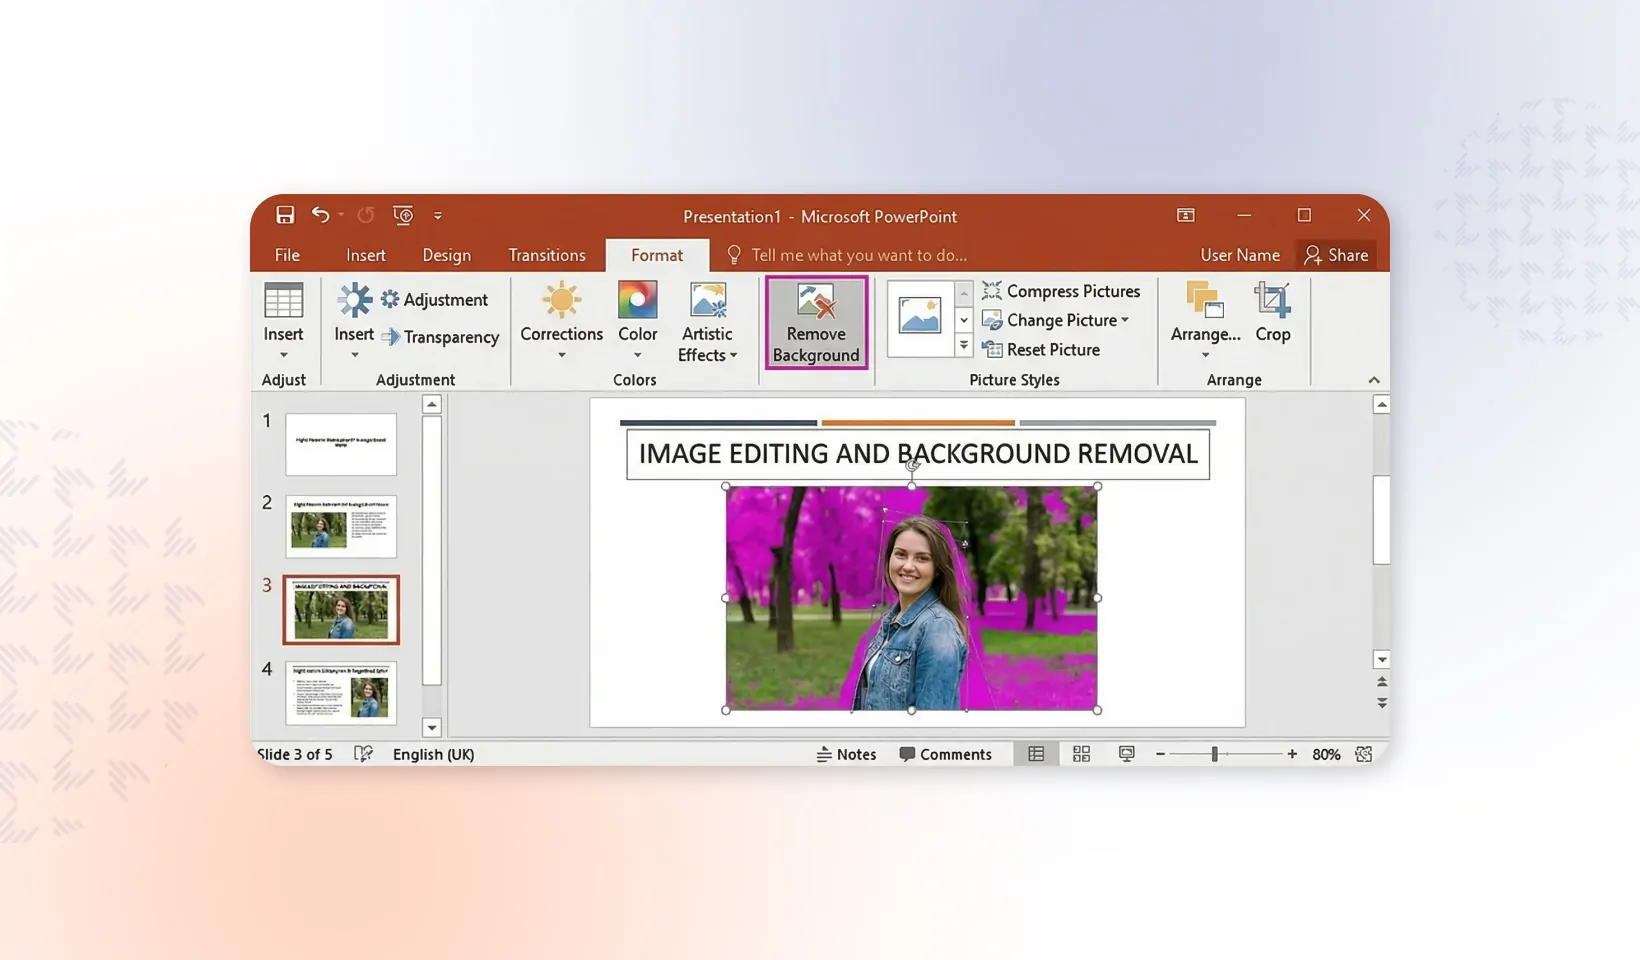The image size is (1640, 960).
Task: Open the Design tab
Action: click(x=446, y=255)
